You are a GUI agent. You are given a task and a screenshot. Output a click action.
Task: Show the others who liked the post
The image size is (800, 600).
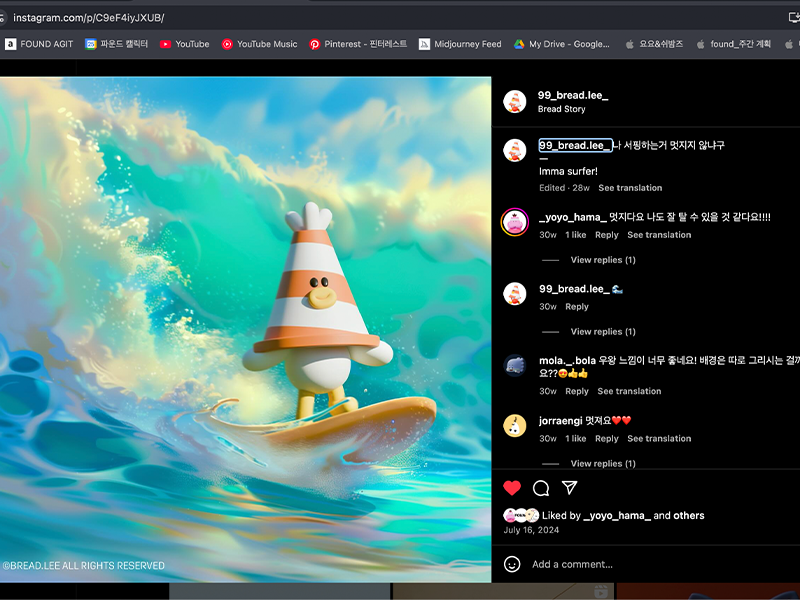[688, 516]
